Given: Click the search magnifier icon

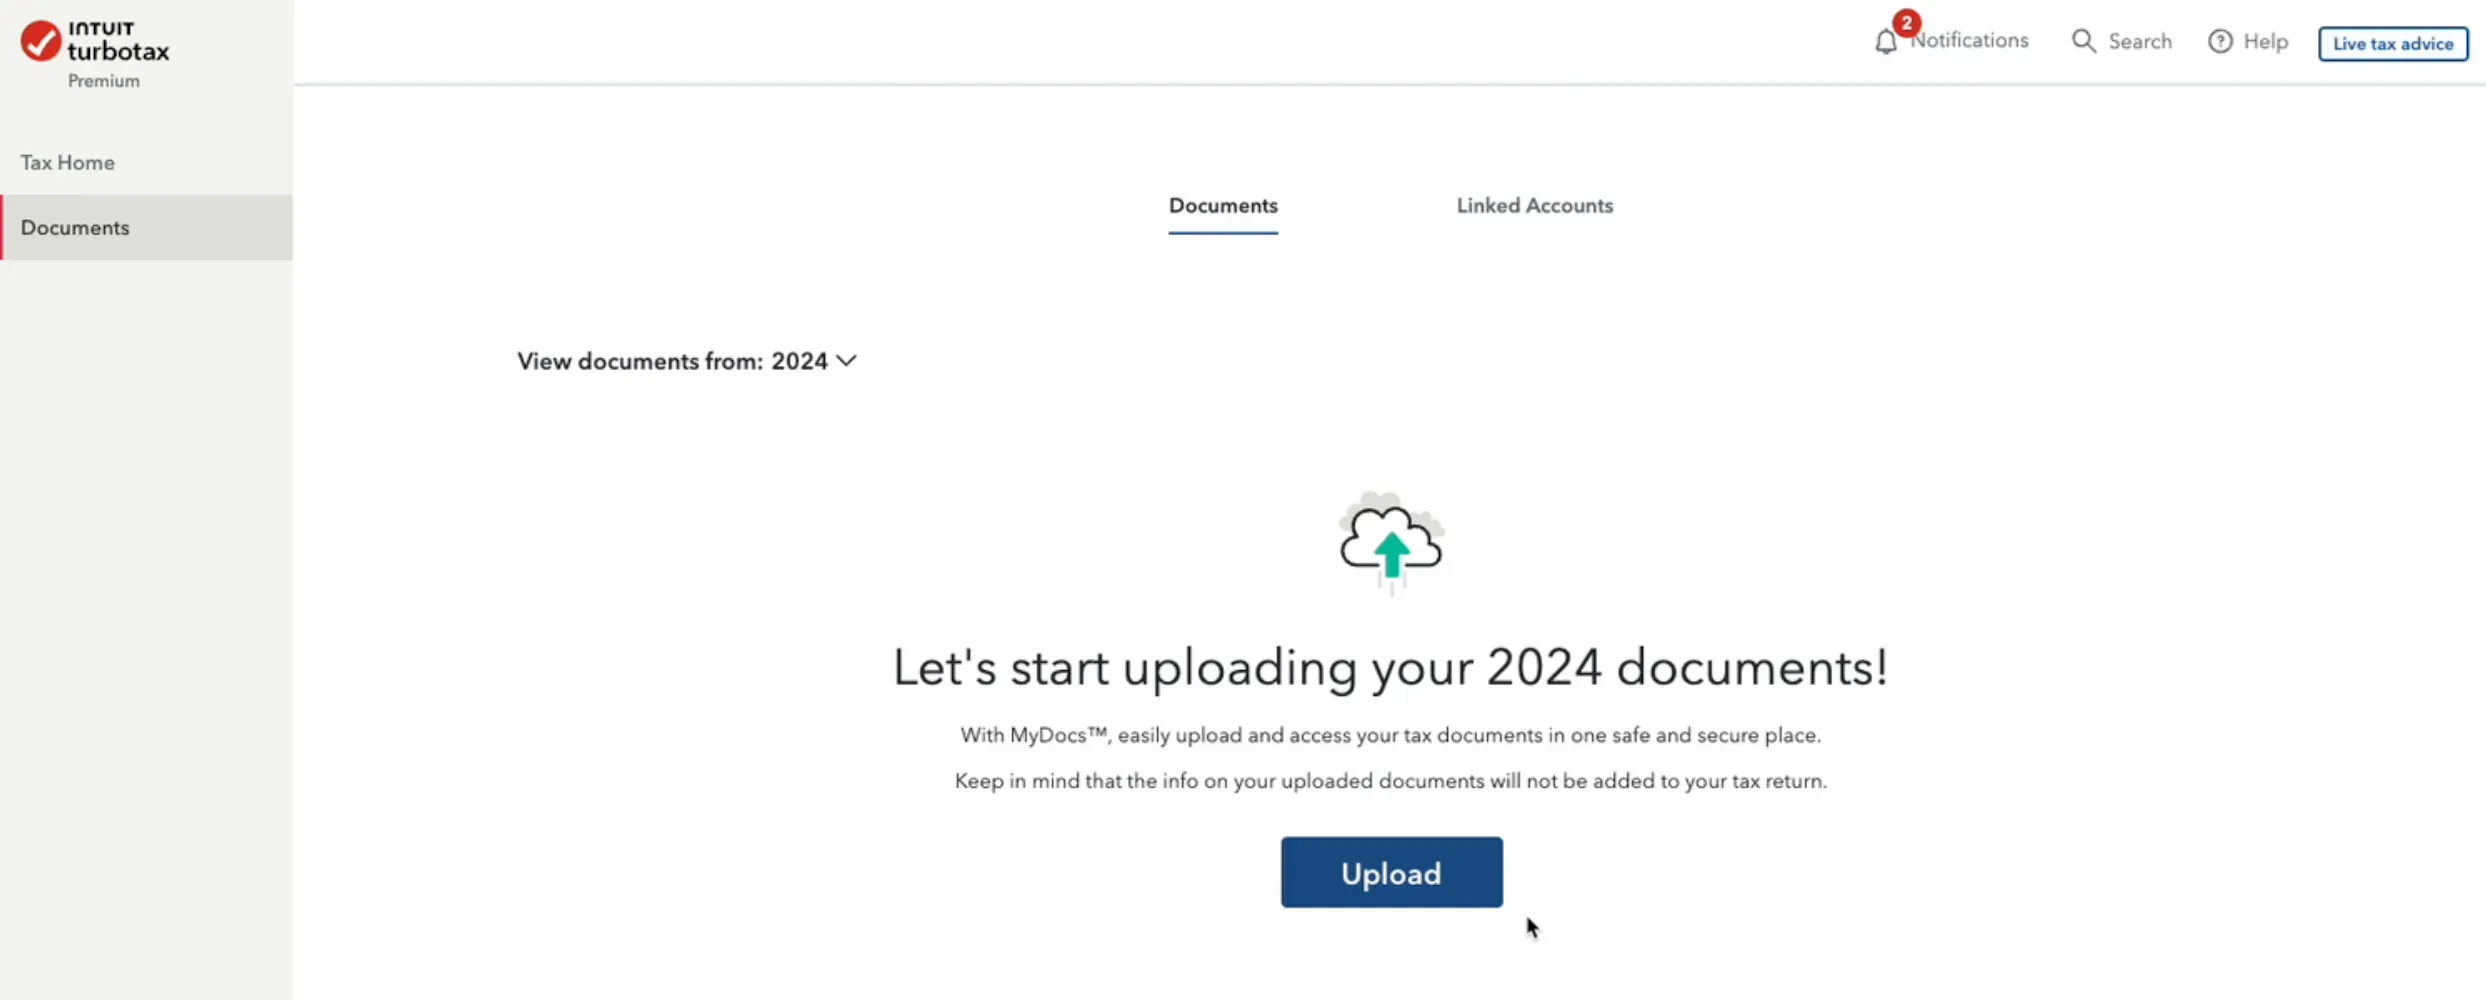Looking at the screenshot, I should 2083,41.
